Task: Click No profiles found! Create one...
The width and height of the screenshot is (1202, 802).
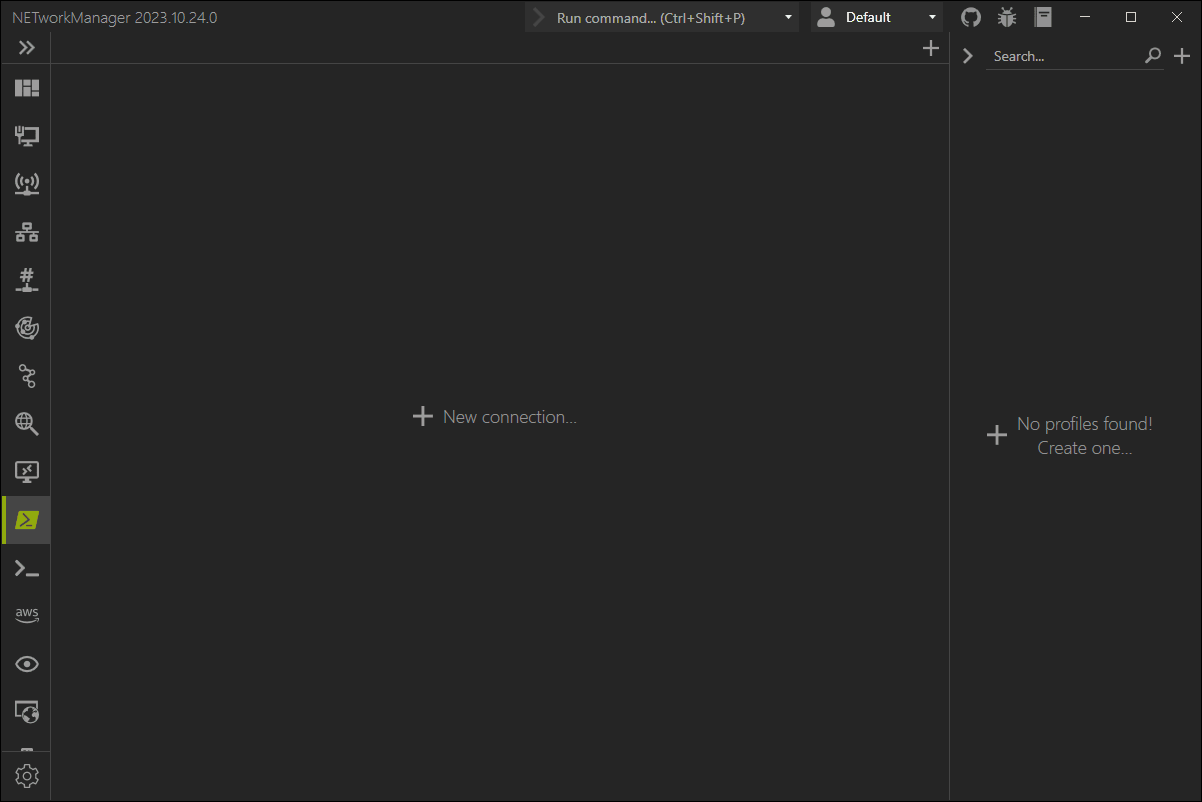Action: click(x=1070, y=436)
